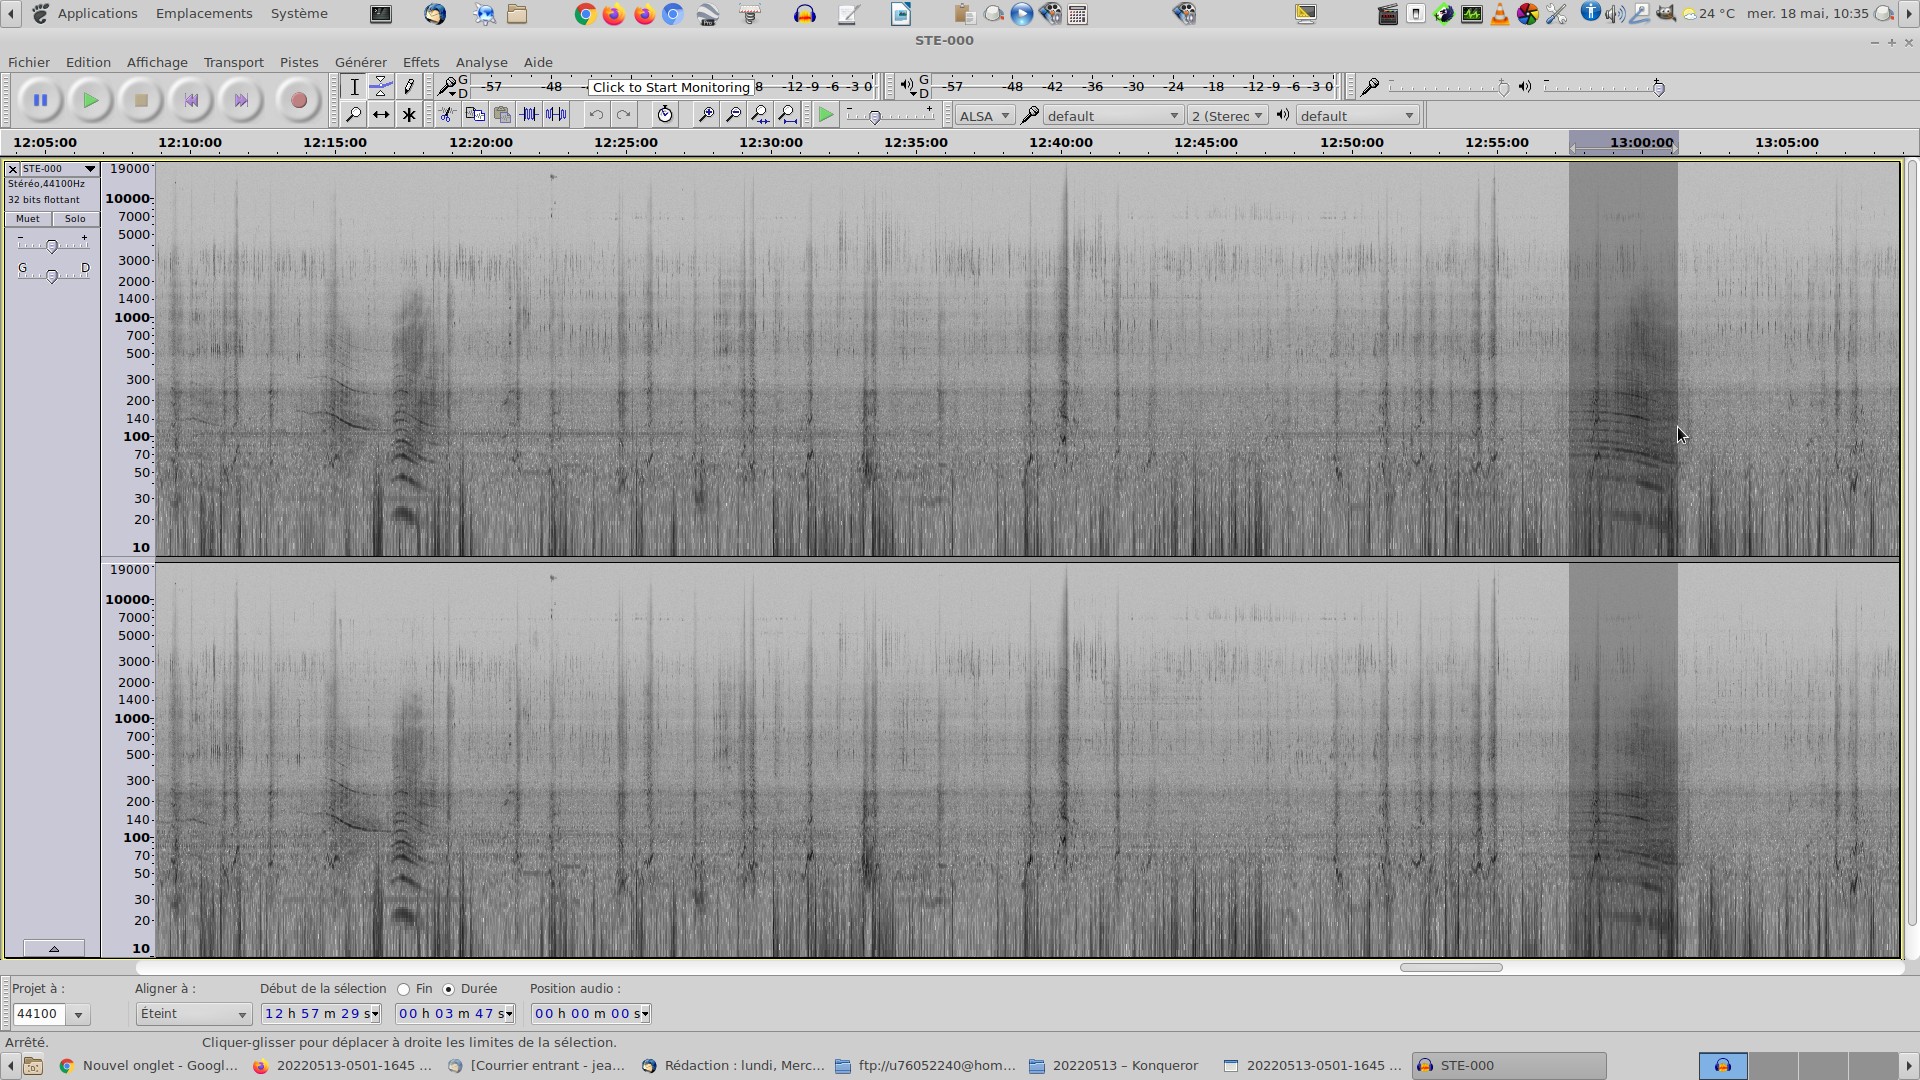
Task: Select the Durée radio button
Action: pyautogui.click(x=449, y=989)
